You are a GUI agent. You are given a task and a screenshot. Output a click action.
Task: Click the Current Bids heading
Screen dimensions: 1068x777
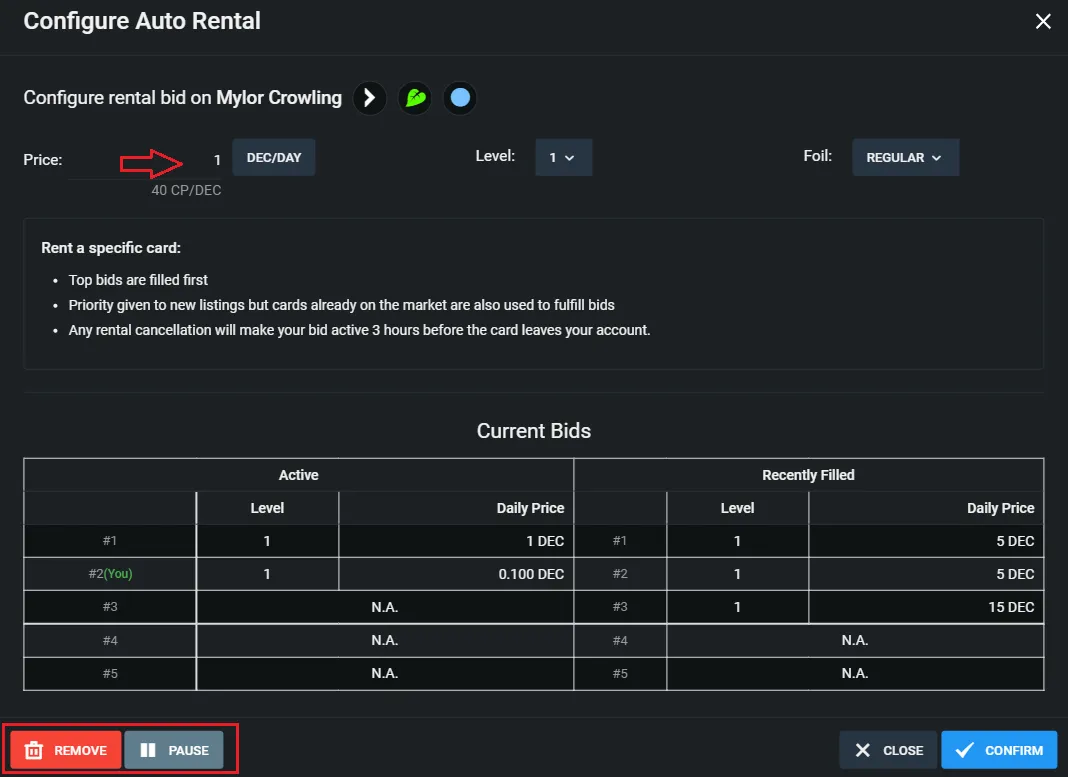point(534,430)
